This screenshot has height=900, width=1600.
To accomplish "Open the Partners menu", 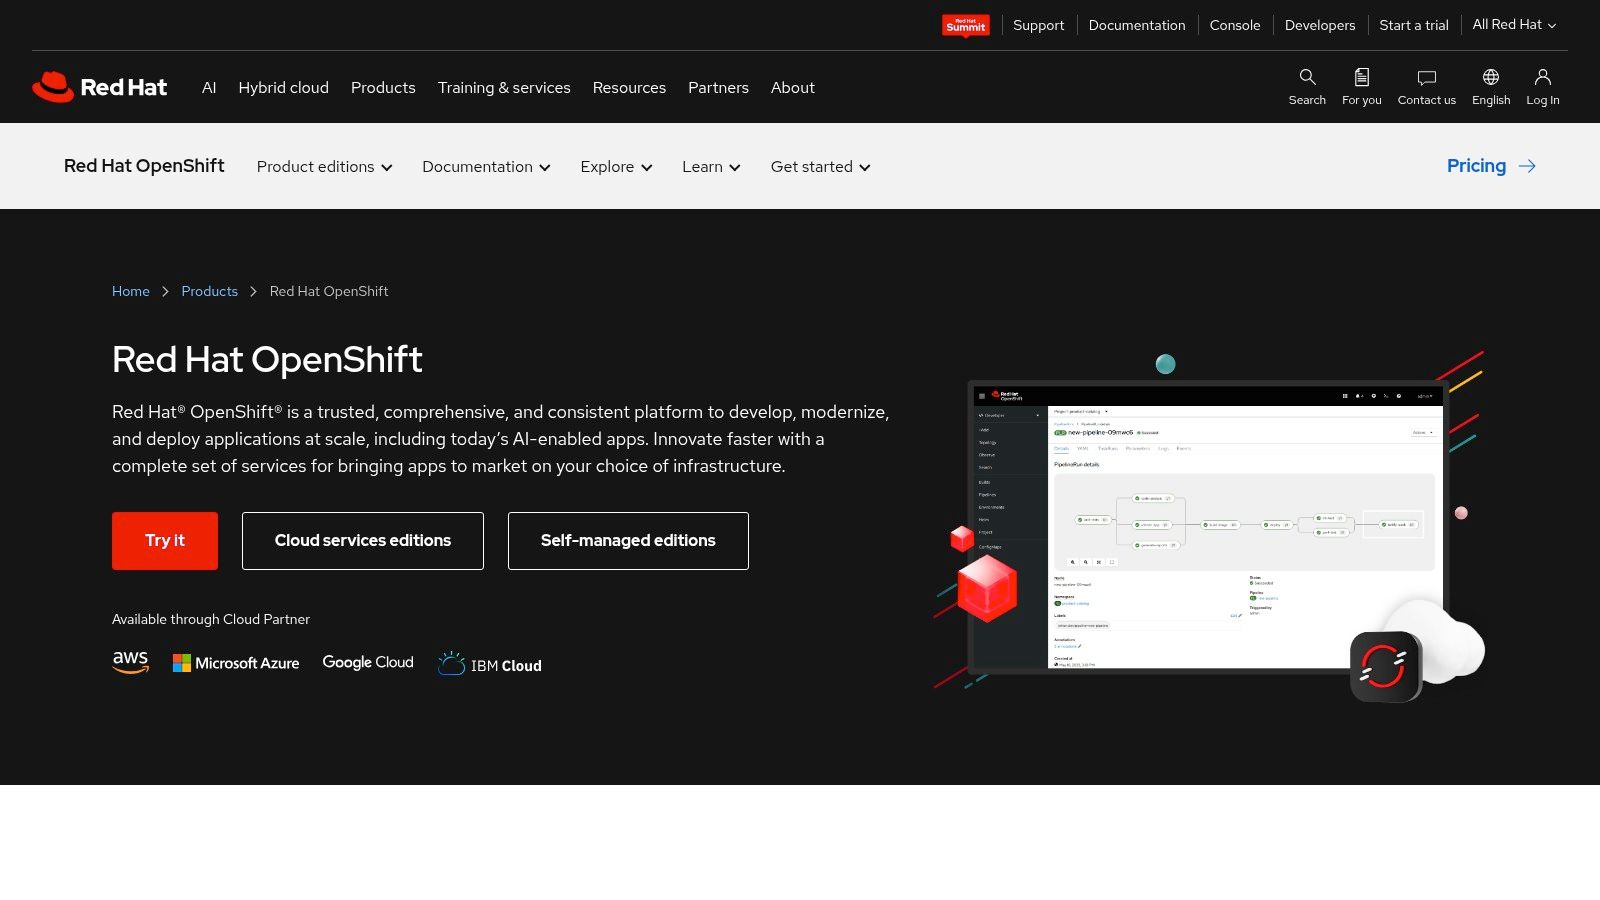I will [718, 88].
